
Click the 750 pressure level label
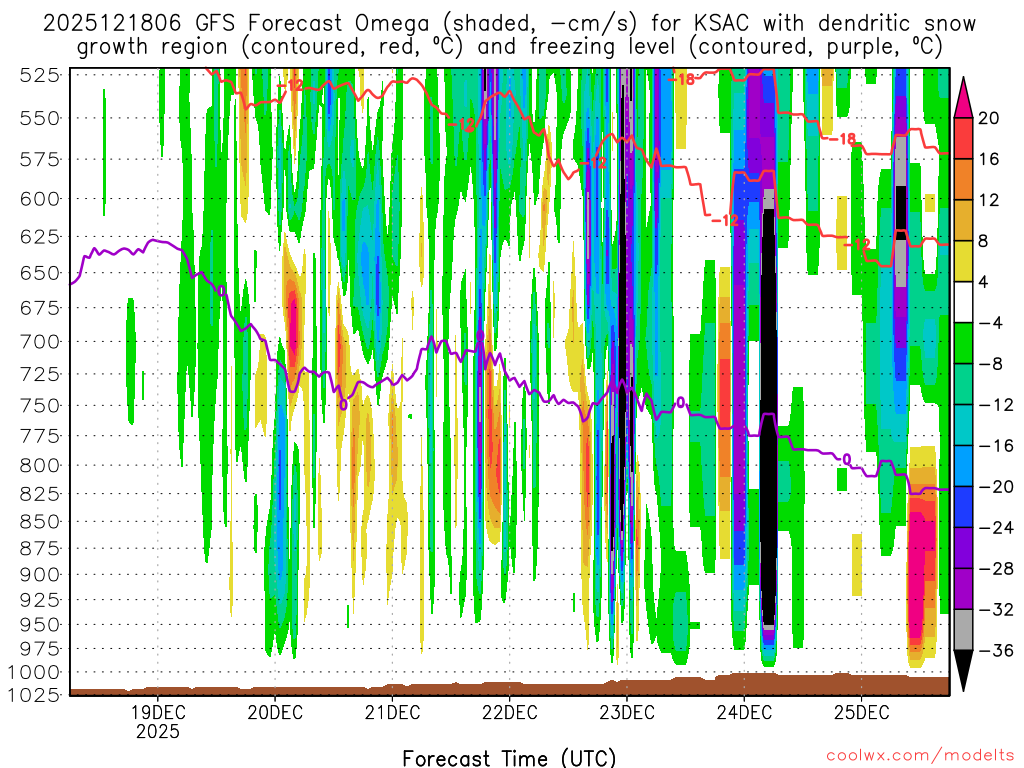point(40,406)
